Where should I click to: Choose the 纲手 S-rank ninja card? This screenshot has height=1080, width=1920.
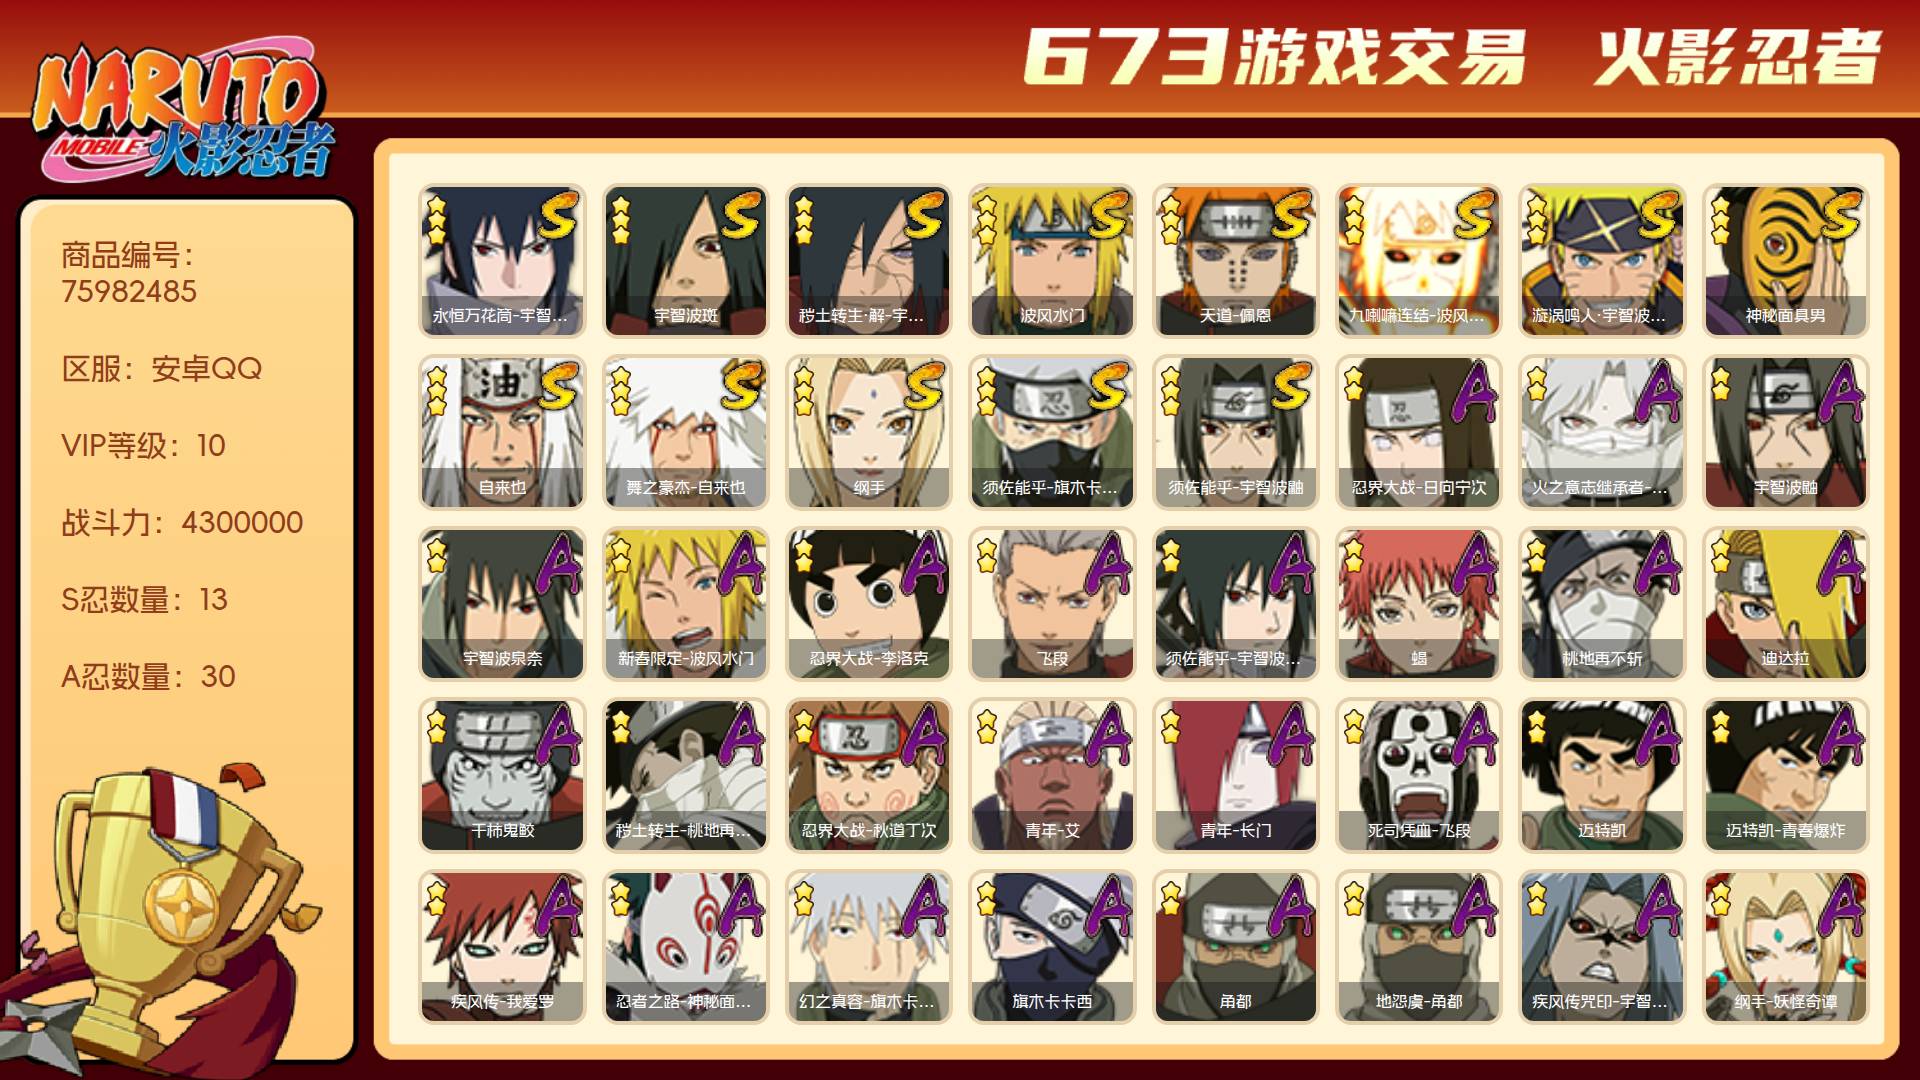[868, 432]
